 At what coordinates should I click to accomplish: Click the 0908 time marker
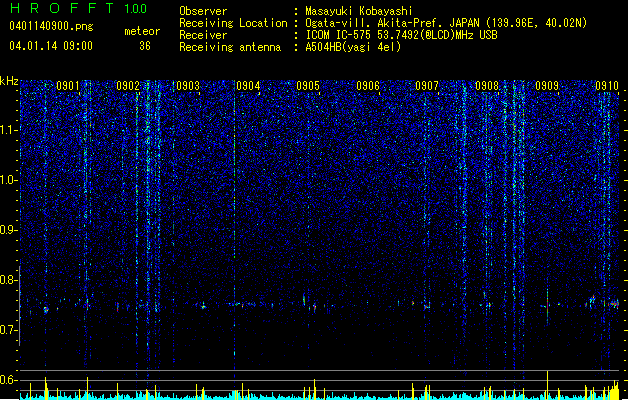(x=487, y=86)
